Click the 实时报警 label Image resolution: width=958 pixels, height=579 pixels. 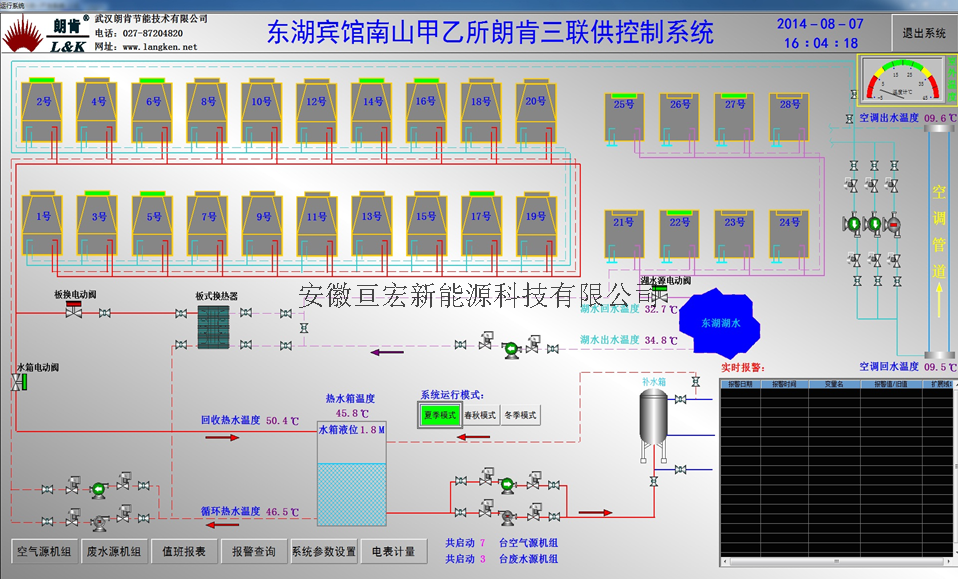tap(742, 367)
